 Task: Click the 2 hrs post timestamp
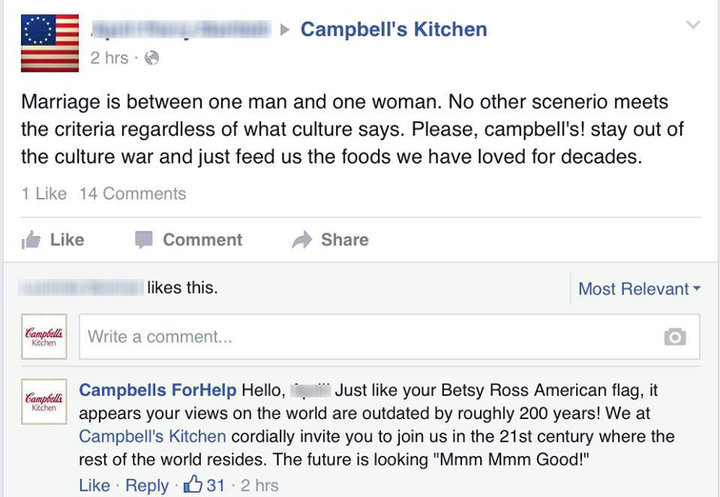(109, 58)
